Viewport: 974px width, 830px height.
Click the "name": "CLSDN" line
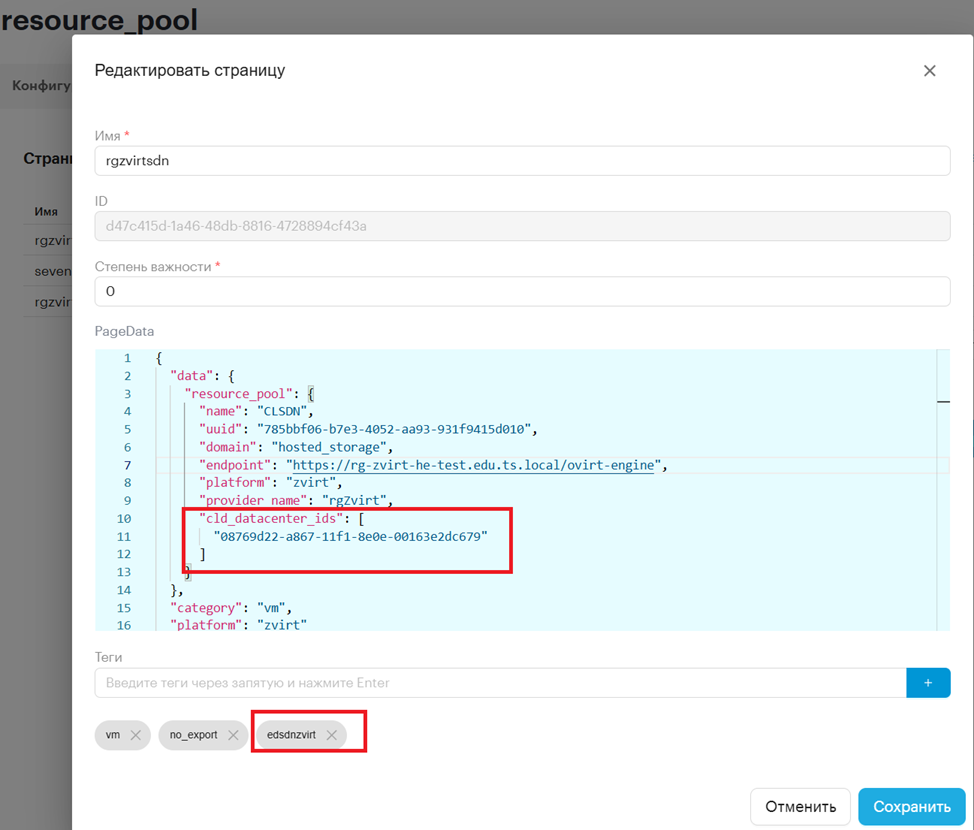(256, 411)
